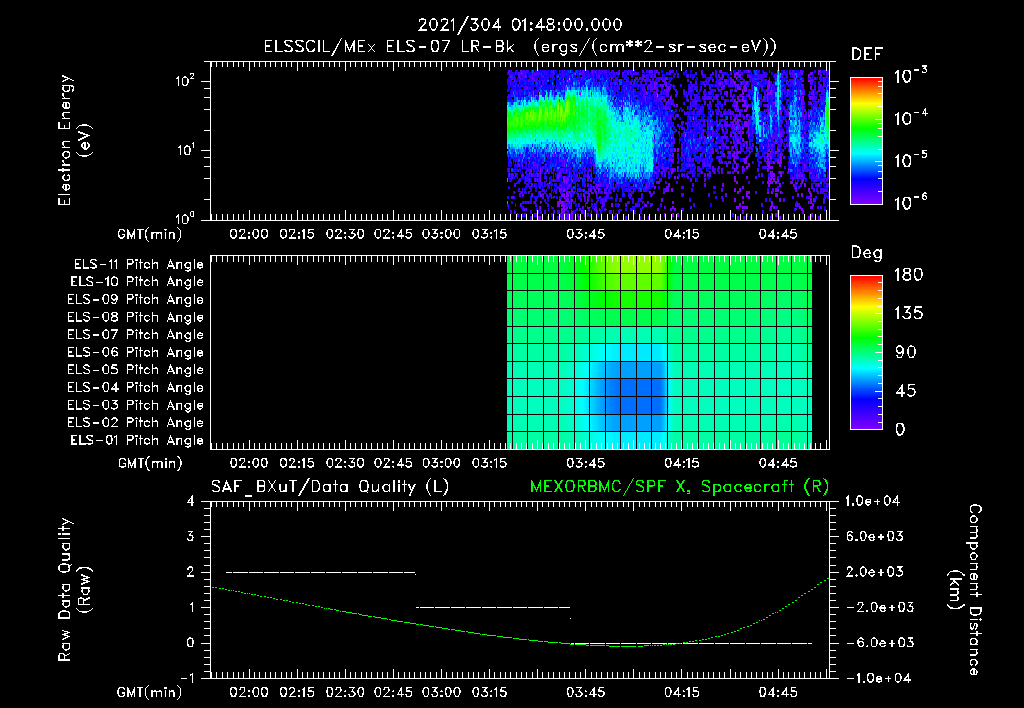Image resolution: width=1024 pixels, height=708 pixels.
Task: Click the SAF_BXuT/Data Quality (L) title
Action: click(x=330, y=487)
